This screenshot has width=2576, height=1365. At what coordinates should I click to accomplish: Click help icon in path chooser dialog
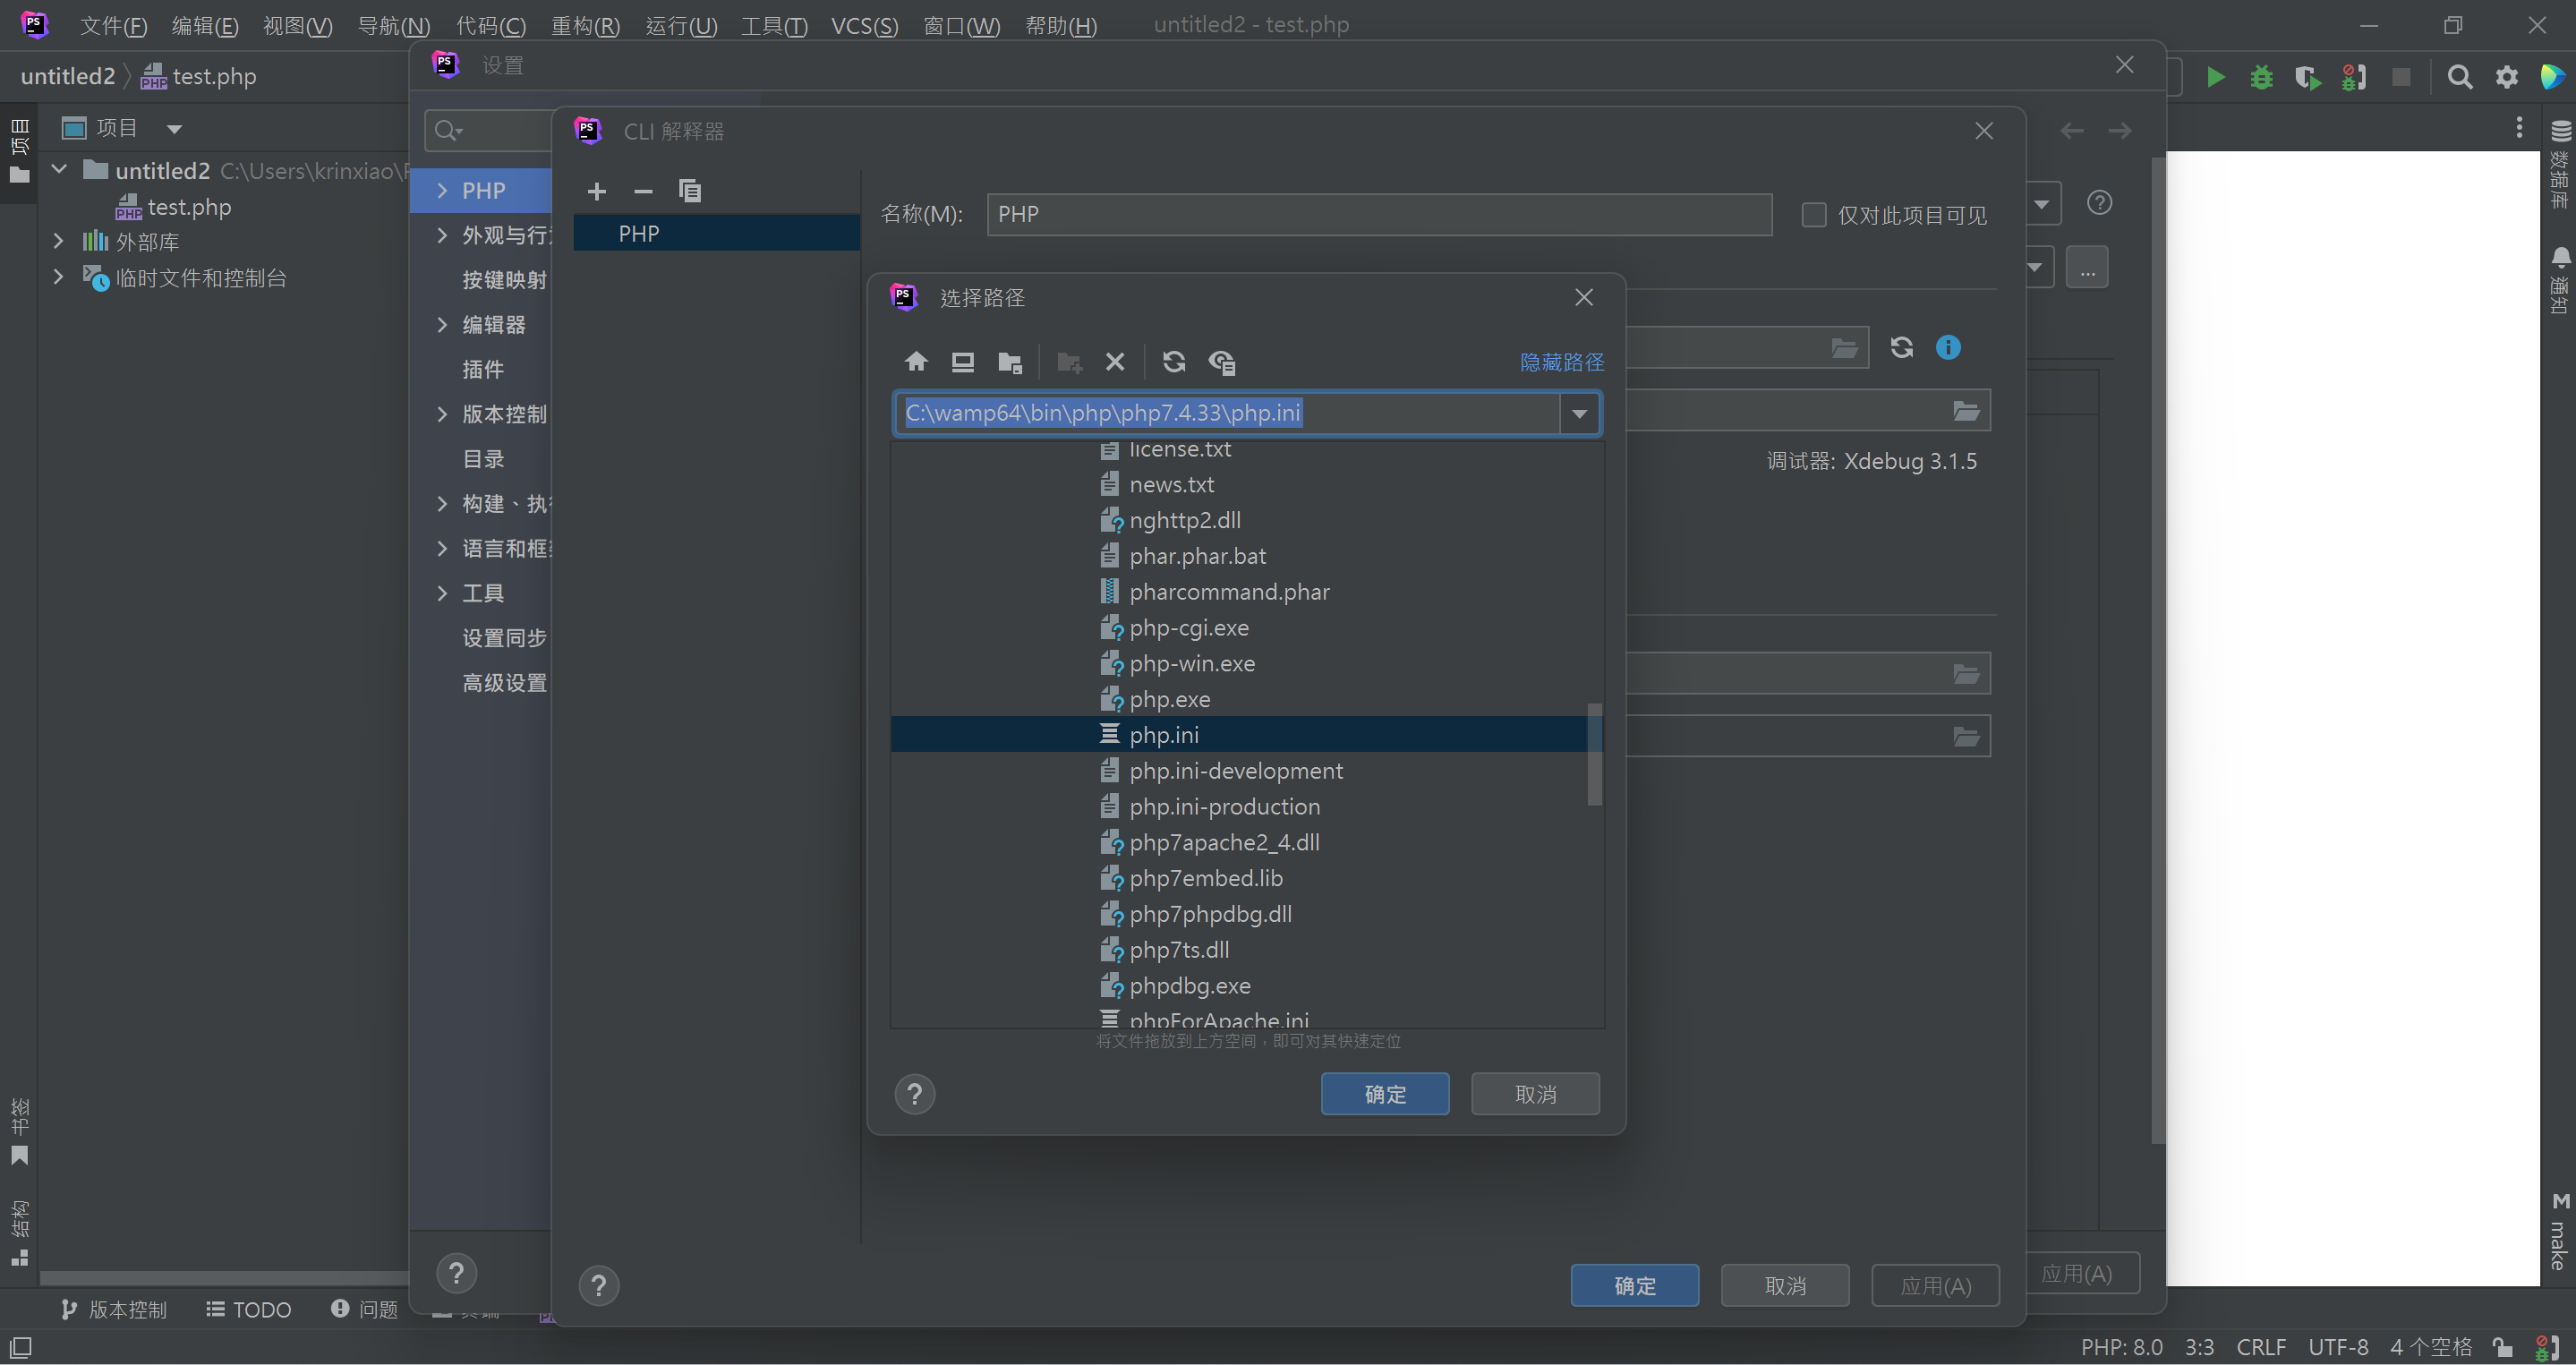point(915,1094)
